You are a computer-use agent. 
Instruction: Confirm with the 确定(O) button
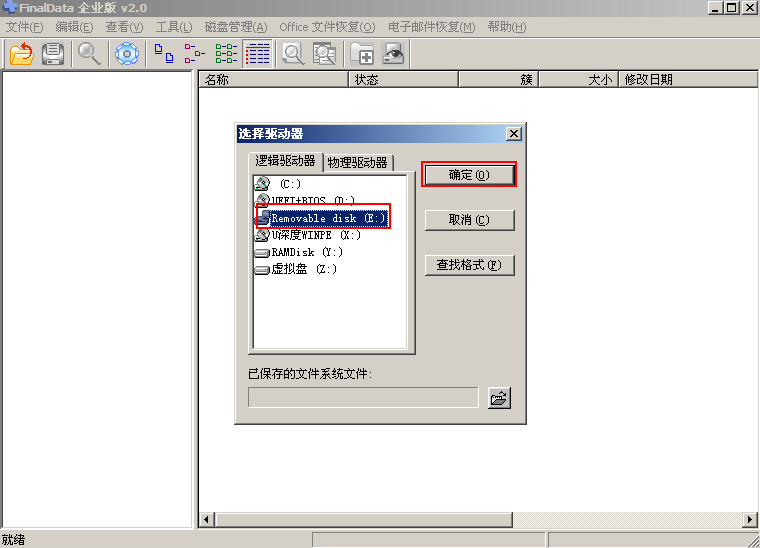(x=469, y=175)
